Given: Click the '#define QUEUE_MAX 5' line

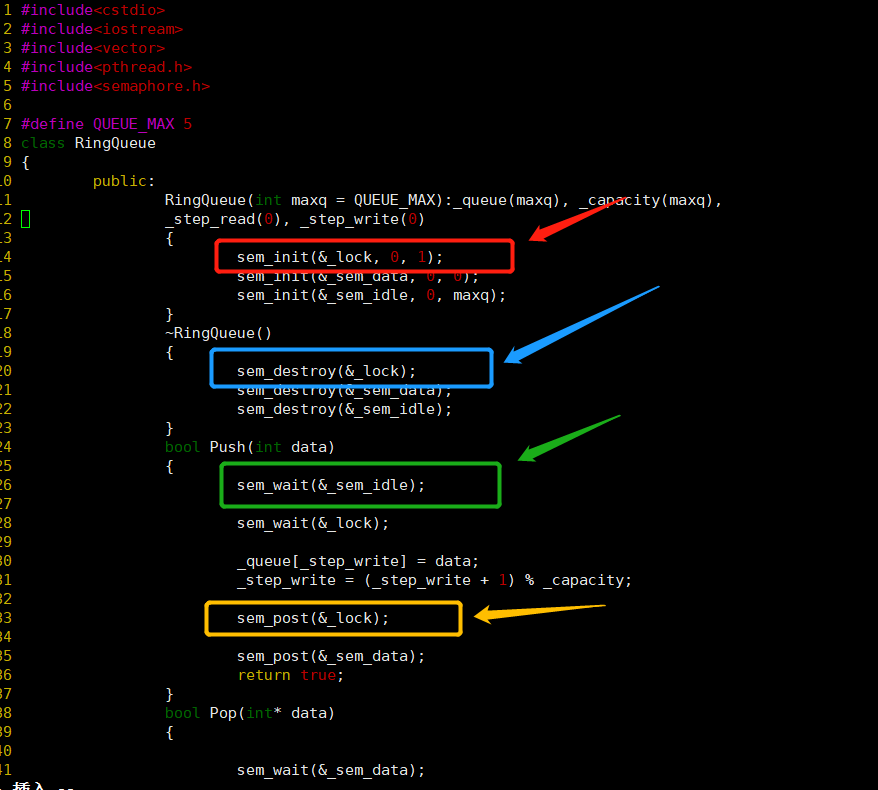Looking at the screenshot, I should pyautogui.click(x=106, y=124).
